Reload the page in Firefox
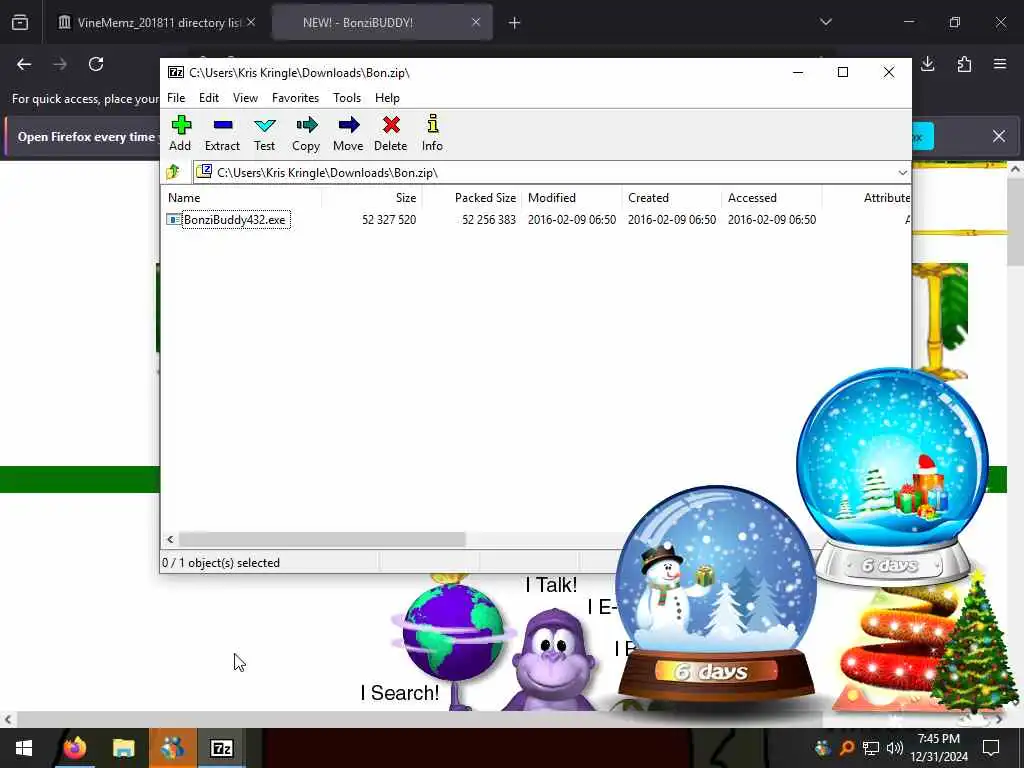 click(96, 64)
